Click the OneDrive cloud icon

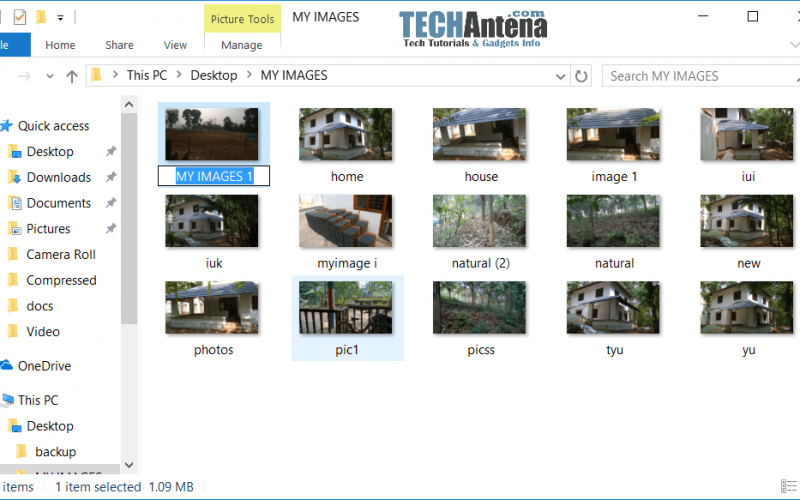(6, 365)
